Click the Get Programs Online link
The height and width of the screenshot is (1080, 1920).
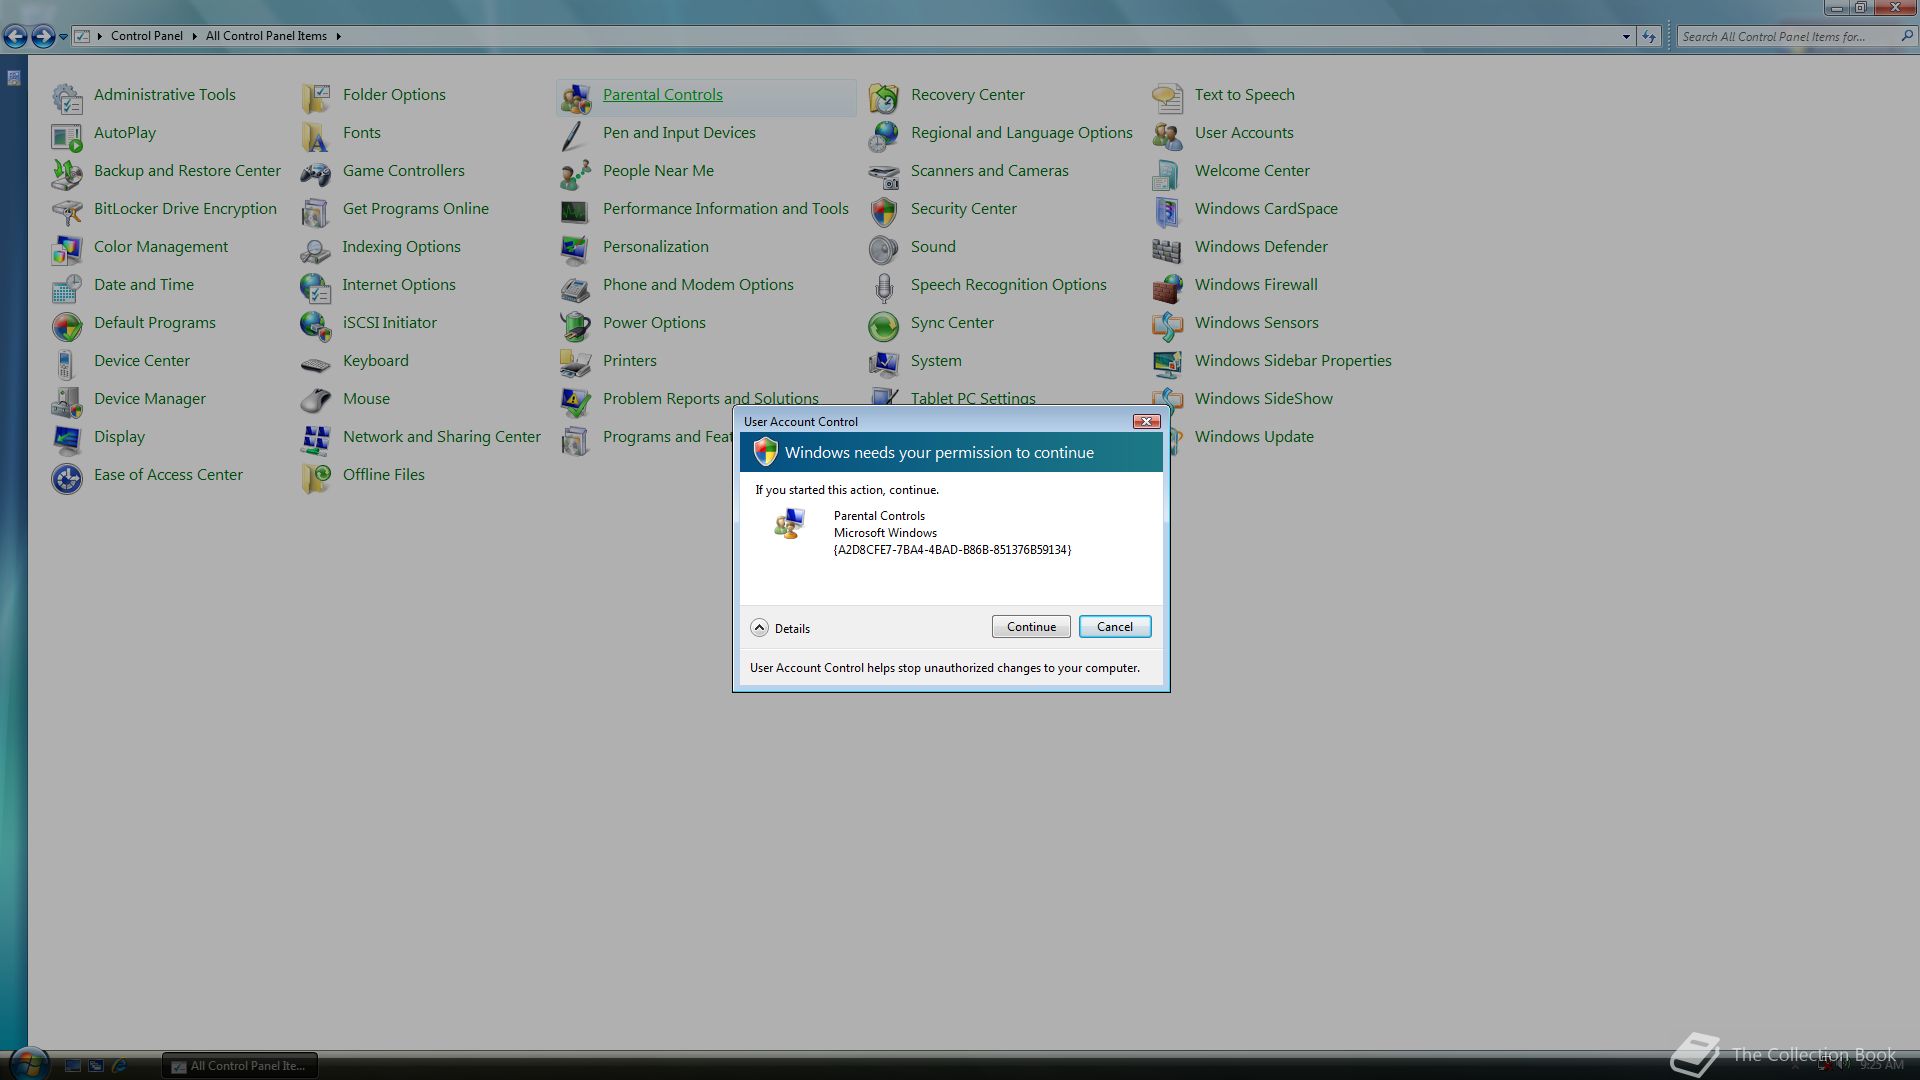tap(415, 209)
